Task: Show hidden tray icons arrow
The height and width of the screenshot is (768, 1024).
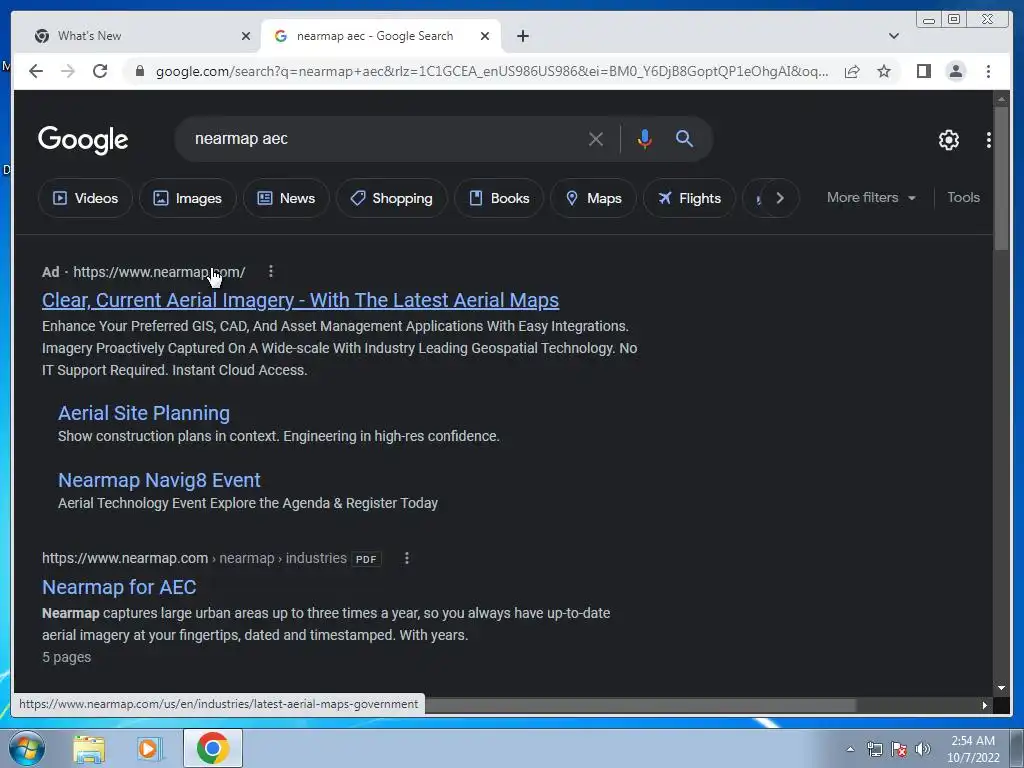Action: click(x=850, y=749)
